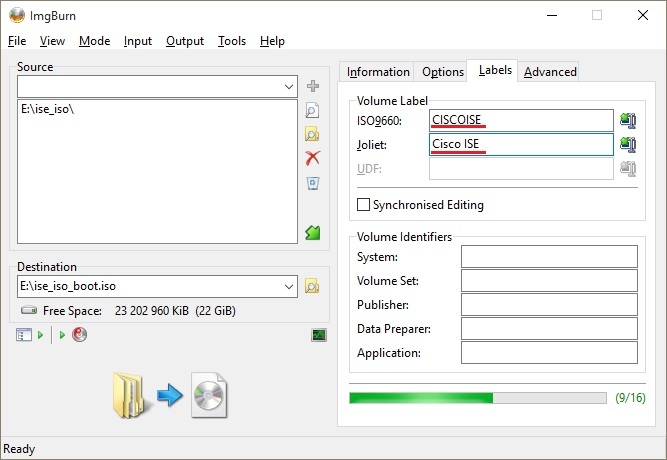Image resolution: width=667 pixels, height=460 pixels.
Task: Show the log window monitor icon
Action: (319, 335)
